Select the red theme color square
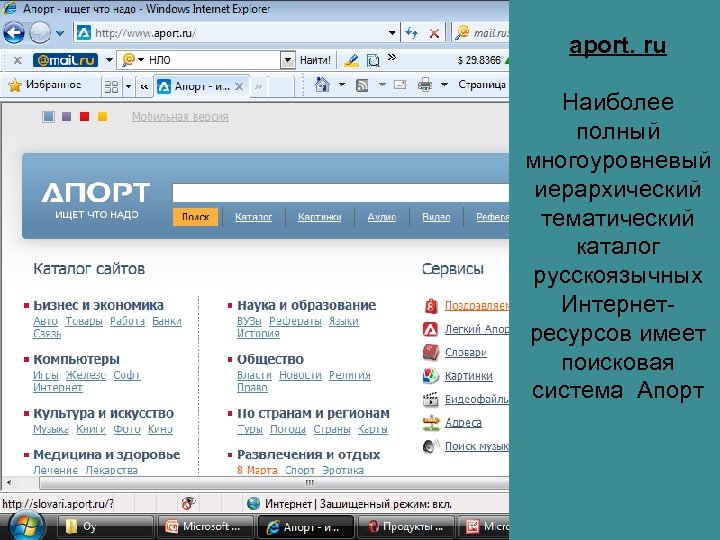This screenshot has height=540, width=720. point(84,117)
